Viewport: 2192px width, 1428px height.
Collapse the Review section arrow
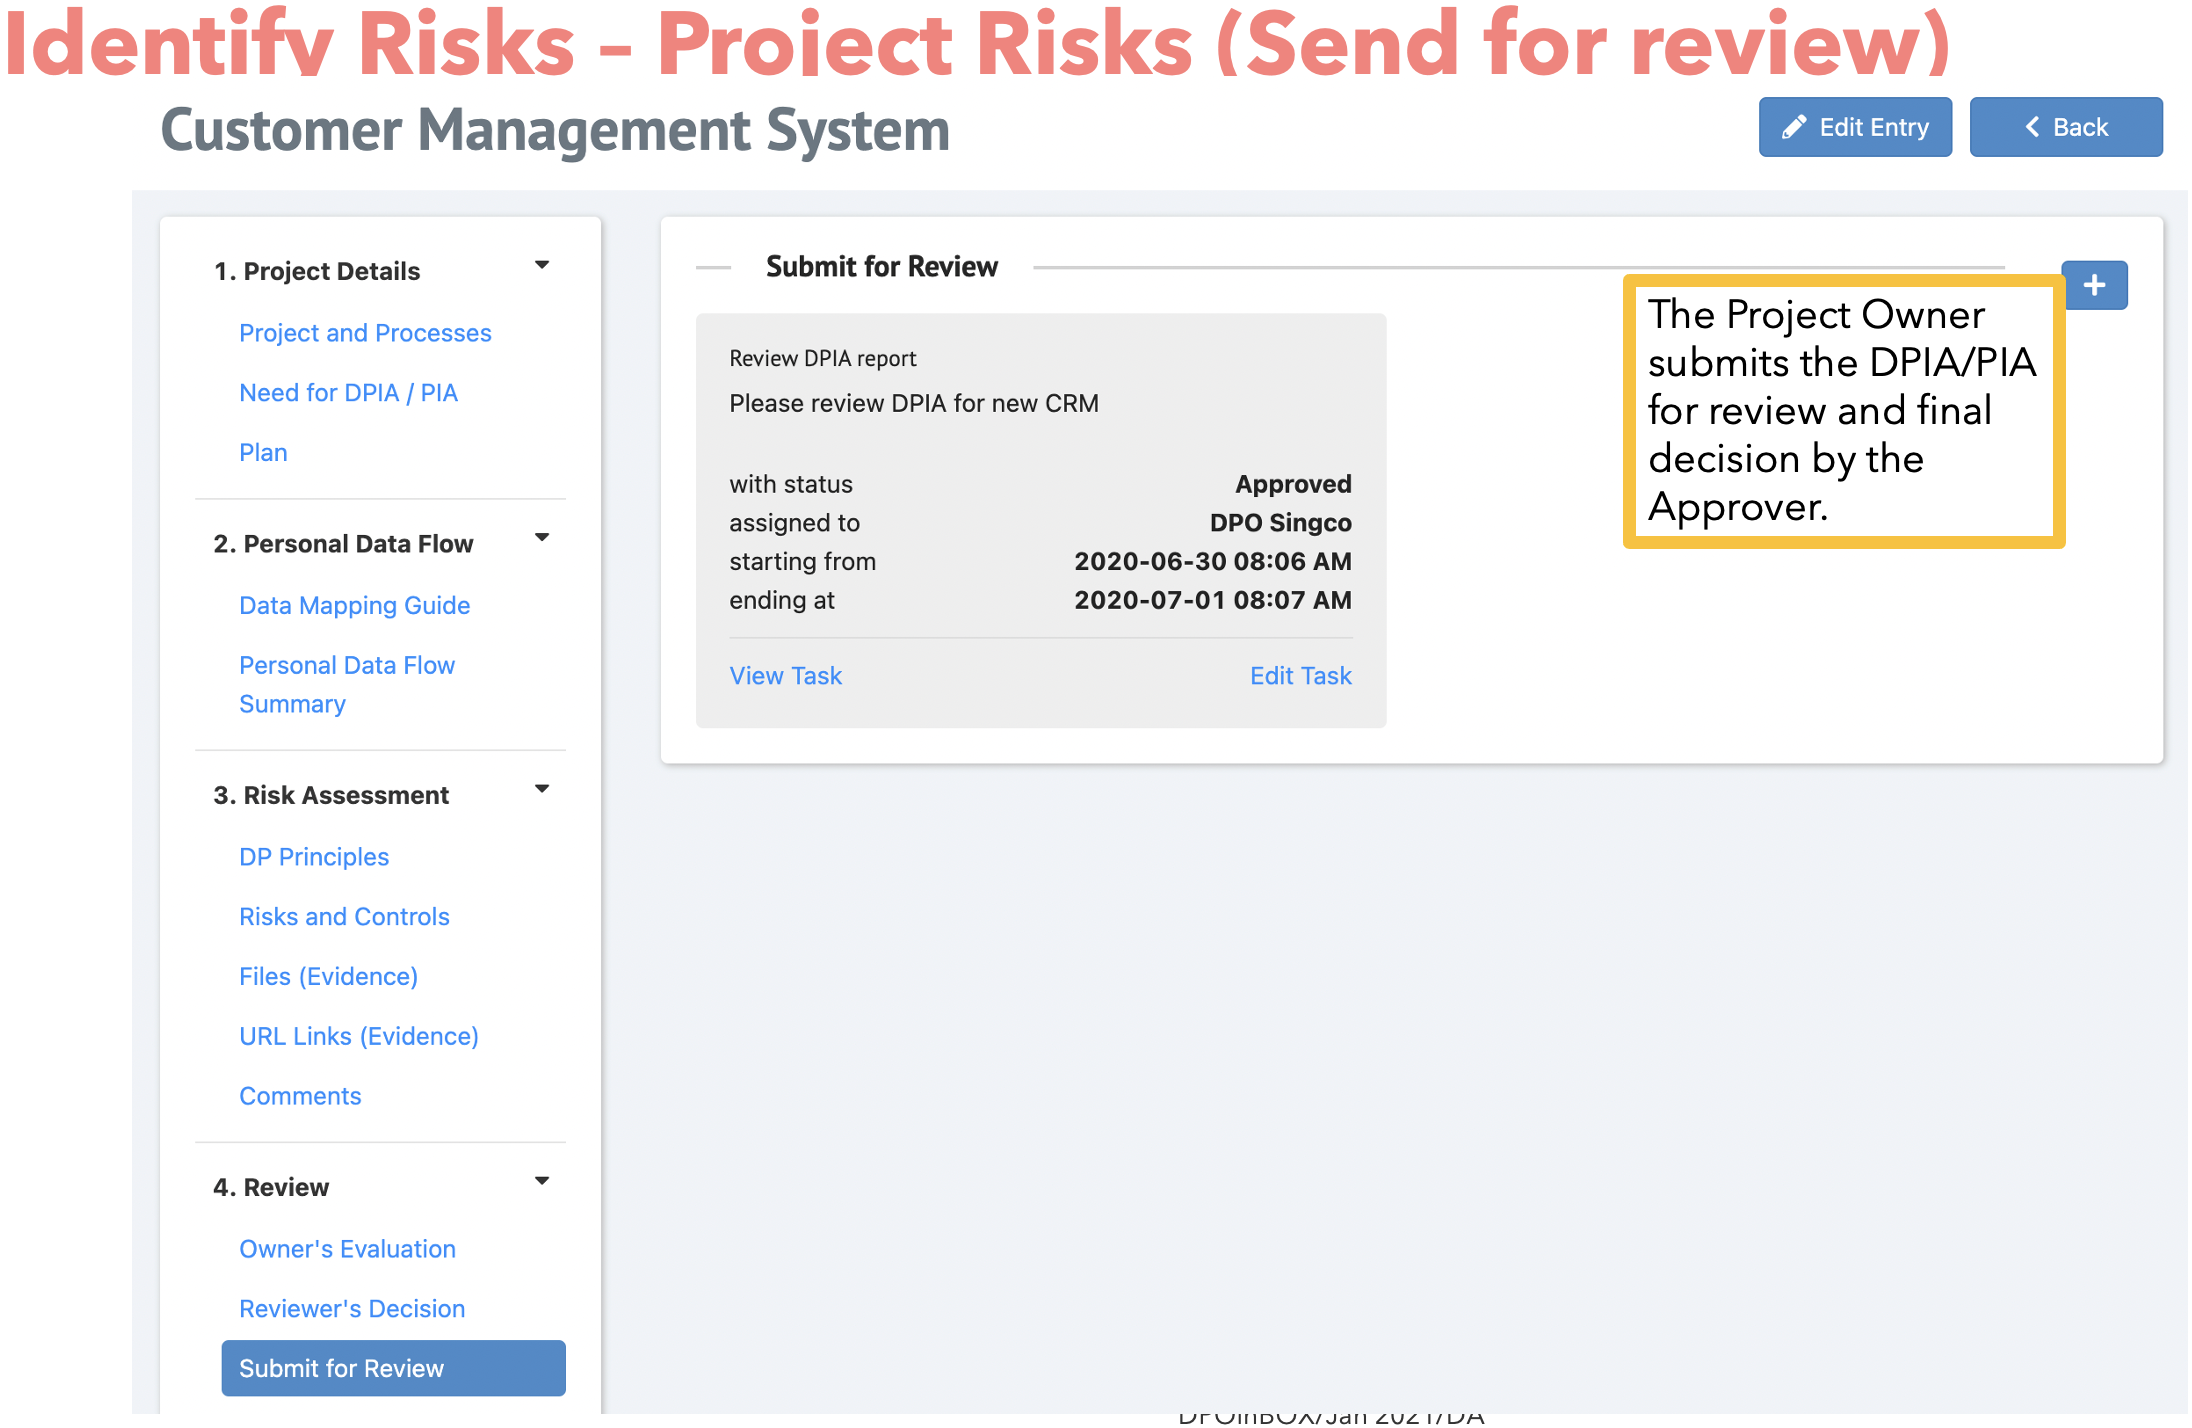pos(542,1181)
